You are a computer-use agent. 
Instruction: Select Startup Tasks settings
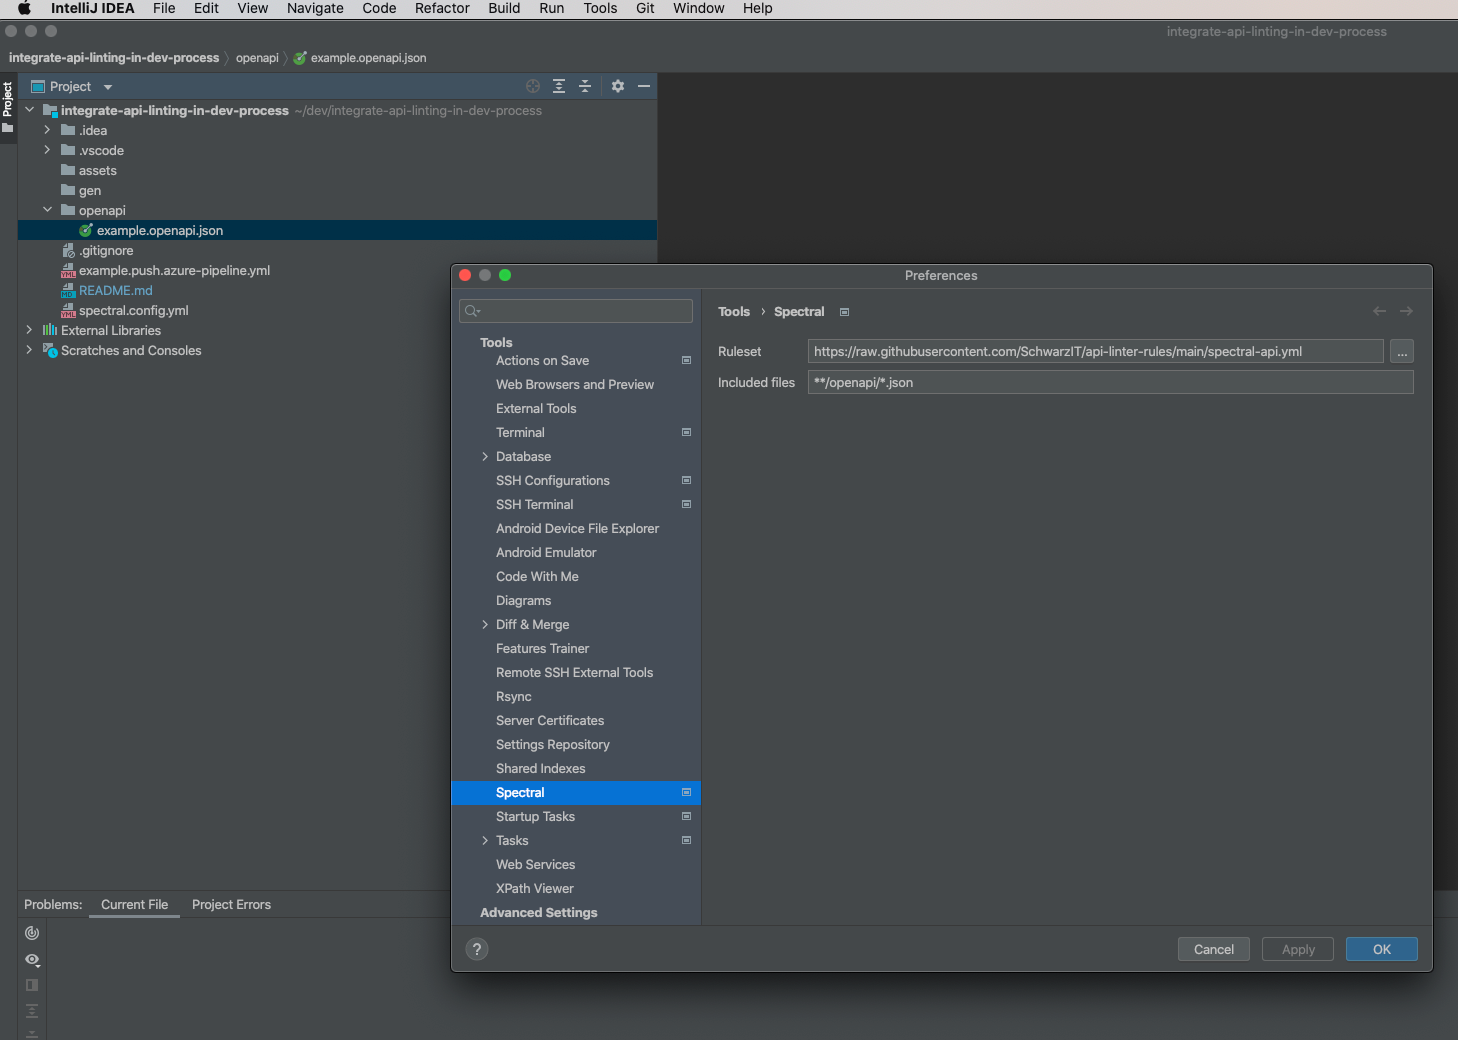coord(535,817)
